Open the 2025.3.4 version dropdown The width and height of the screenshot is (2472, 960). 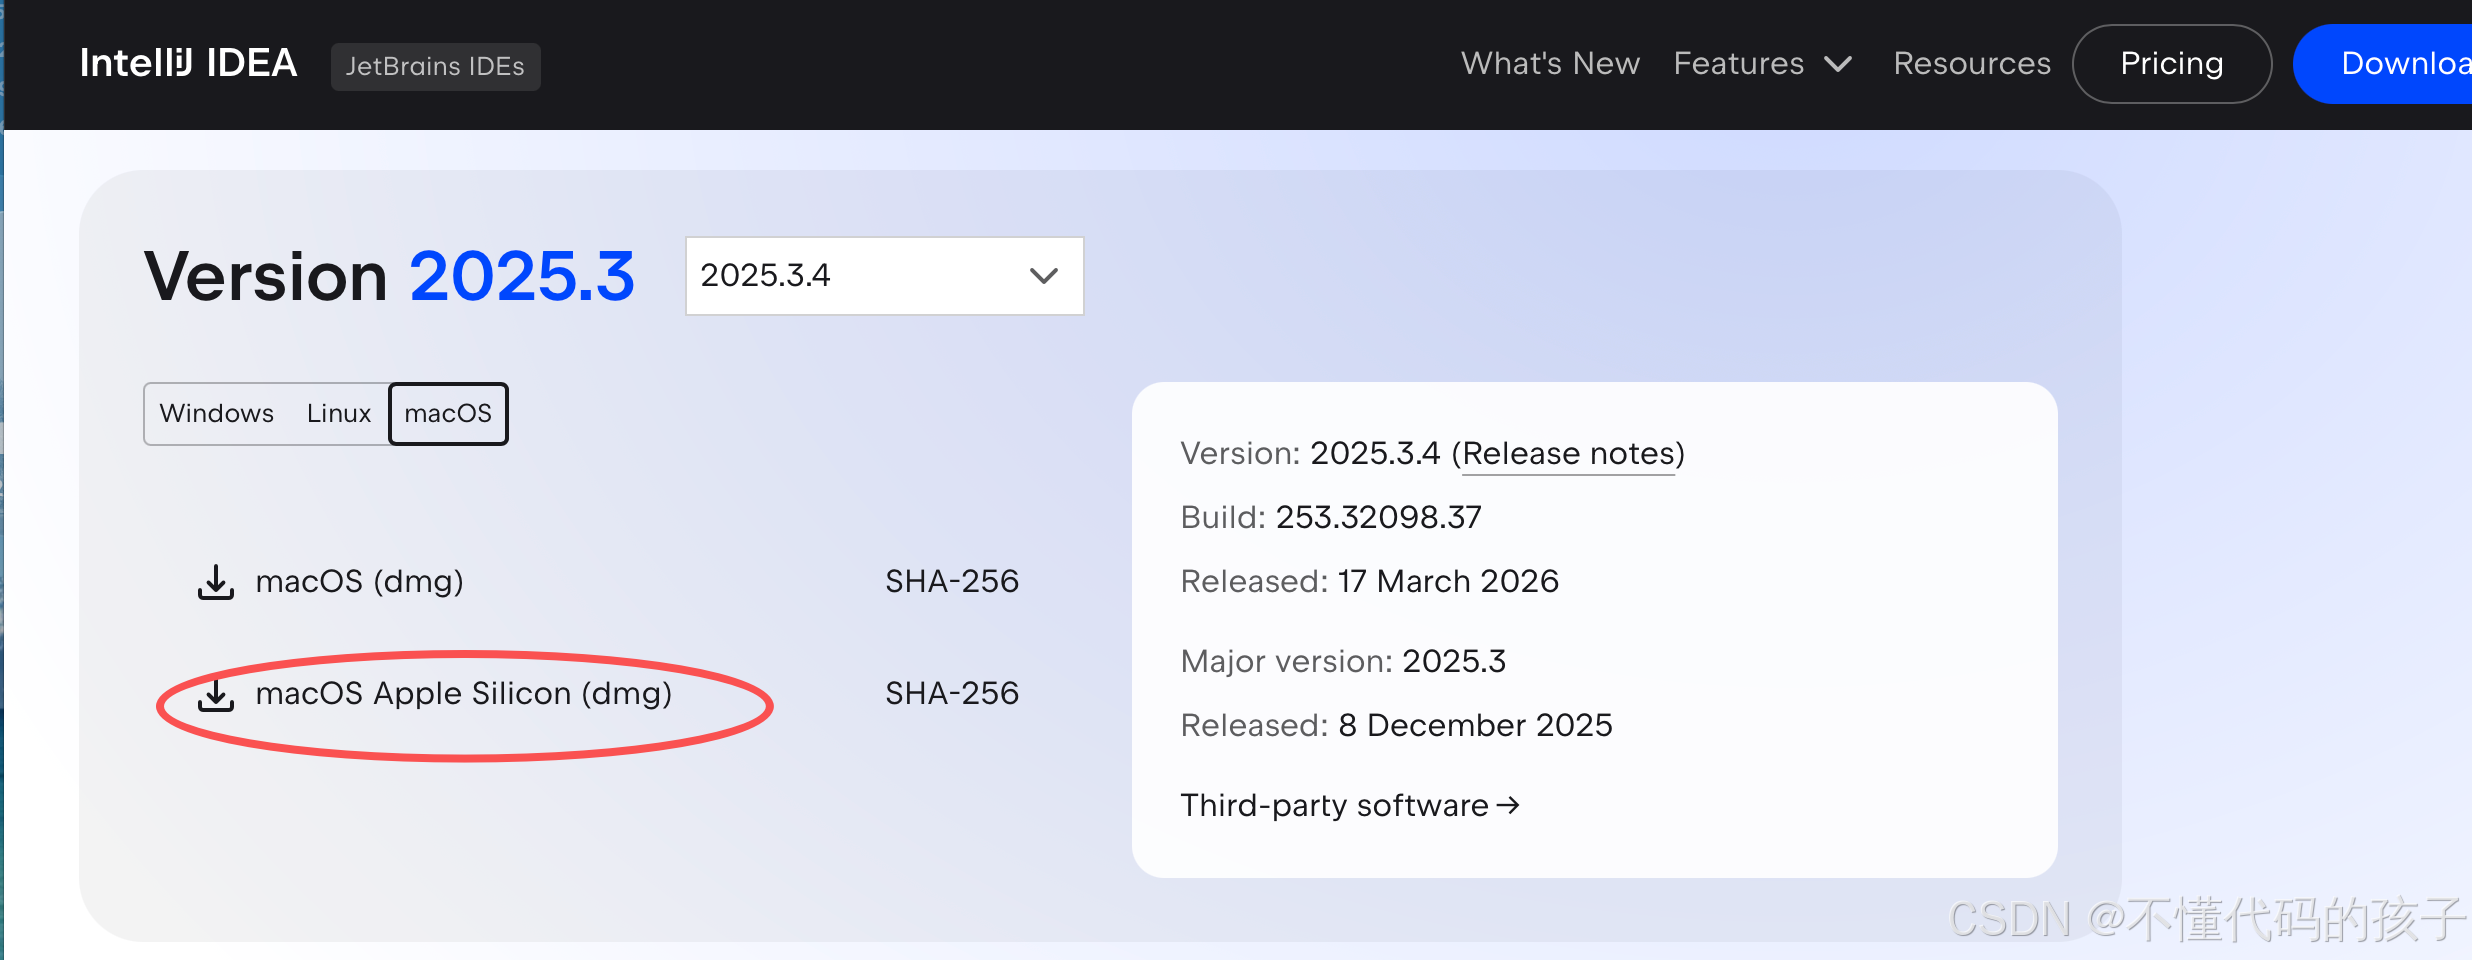(884, 276)
